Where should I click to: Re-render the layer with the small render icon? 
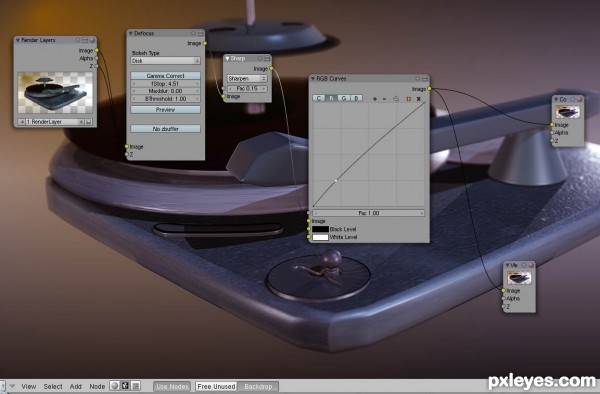pyautogui.click(x=88, y=122)
